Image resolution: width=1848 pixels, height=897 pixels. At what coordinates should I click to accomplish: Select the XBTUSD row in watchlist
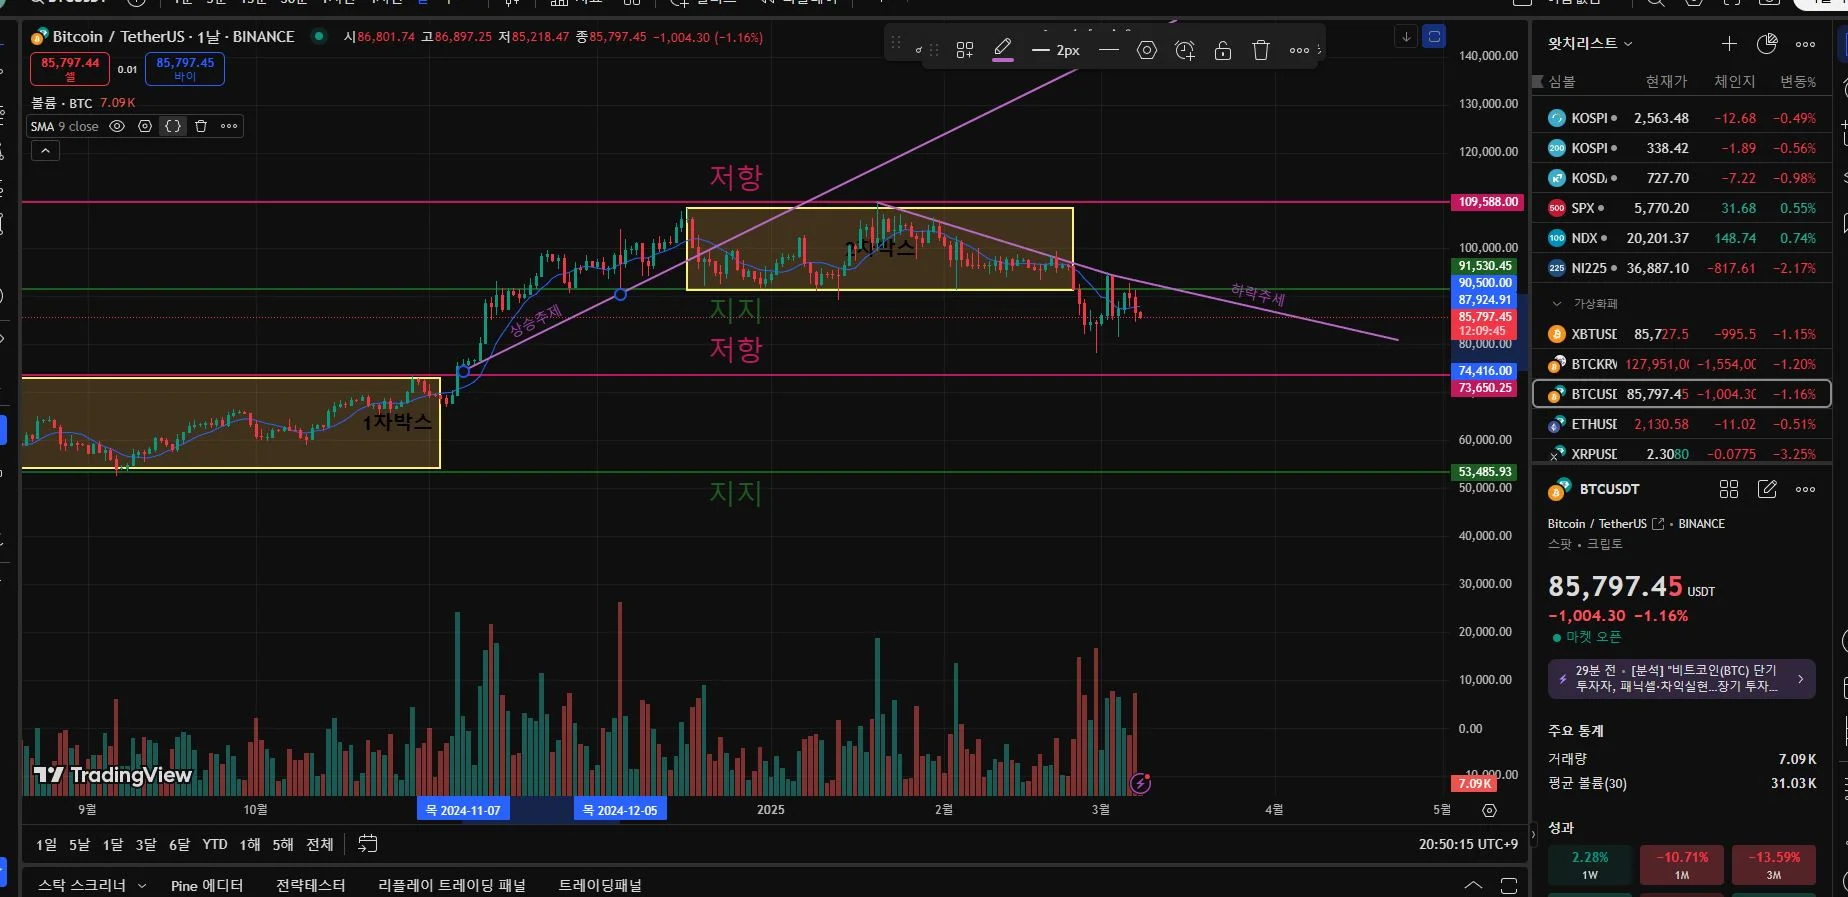point(1682,334)
